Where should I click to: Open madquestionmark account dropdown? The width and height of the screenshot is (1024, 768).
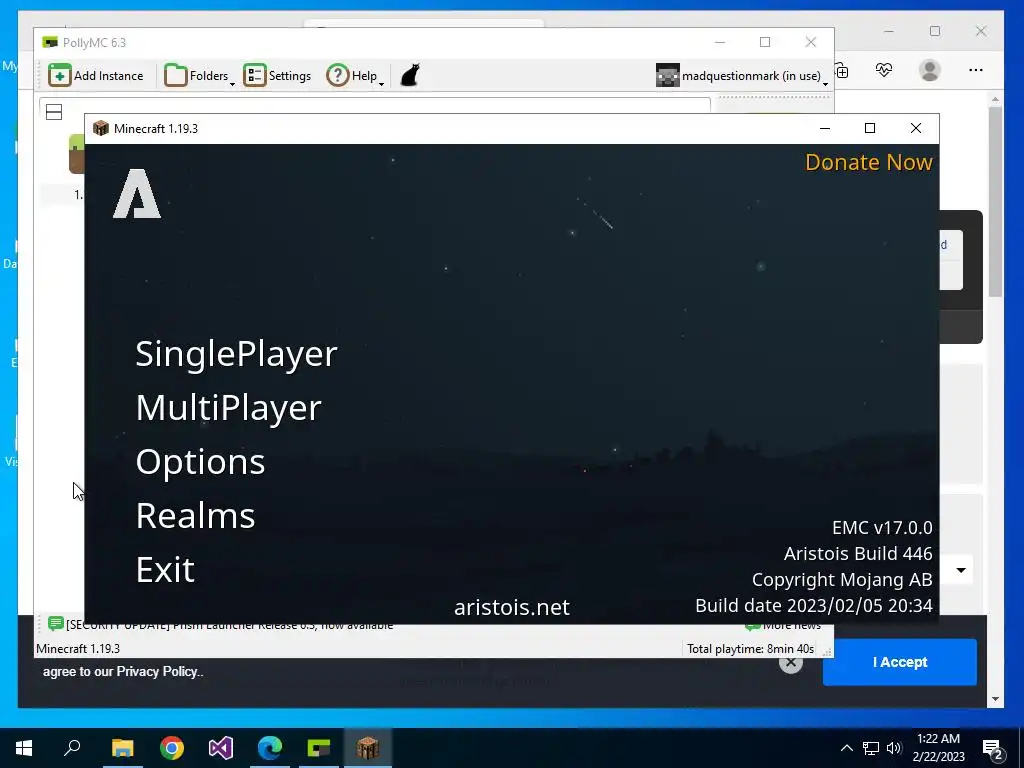(742, 76)
